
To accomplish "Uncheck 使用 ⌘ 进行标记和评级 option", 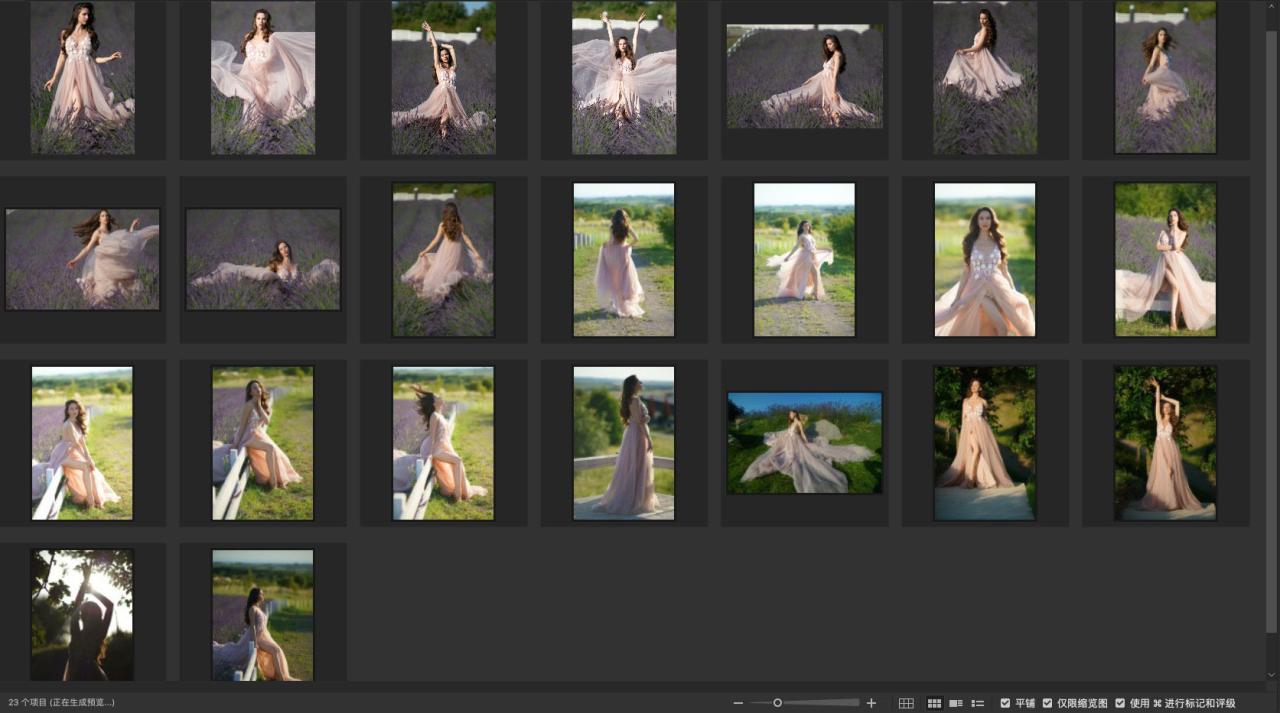I will click(x=1120, y=703).
